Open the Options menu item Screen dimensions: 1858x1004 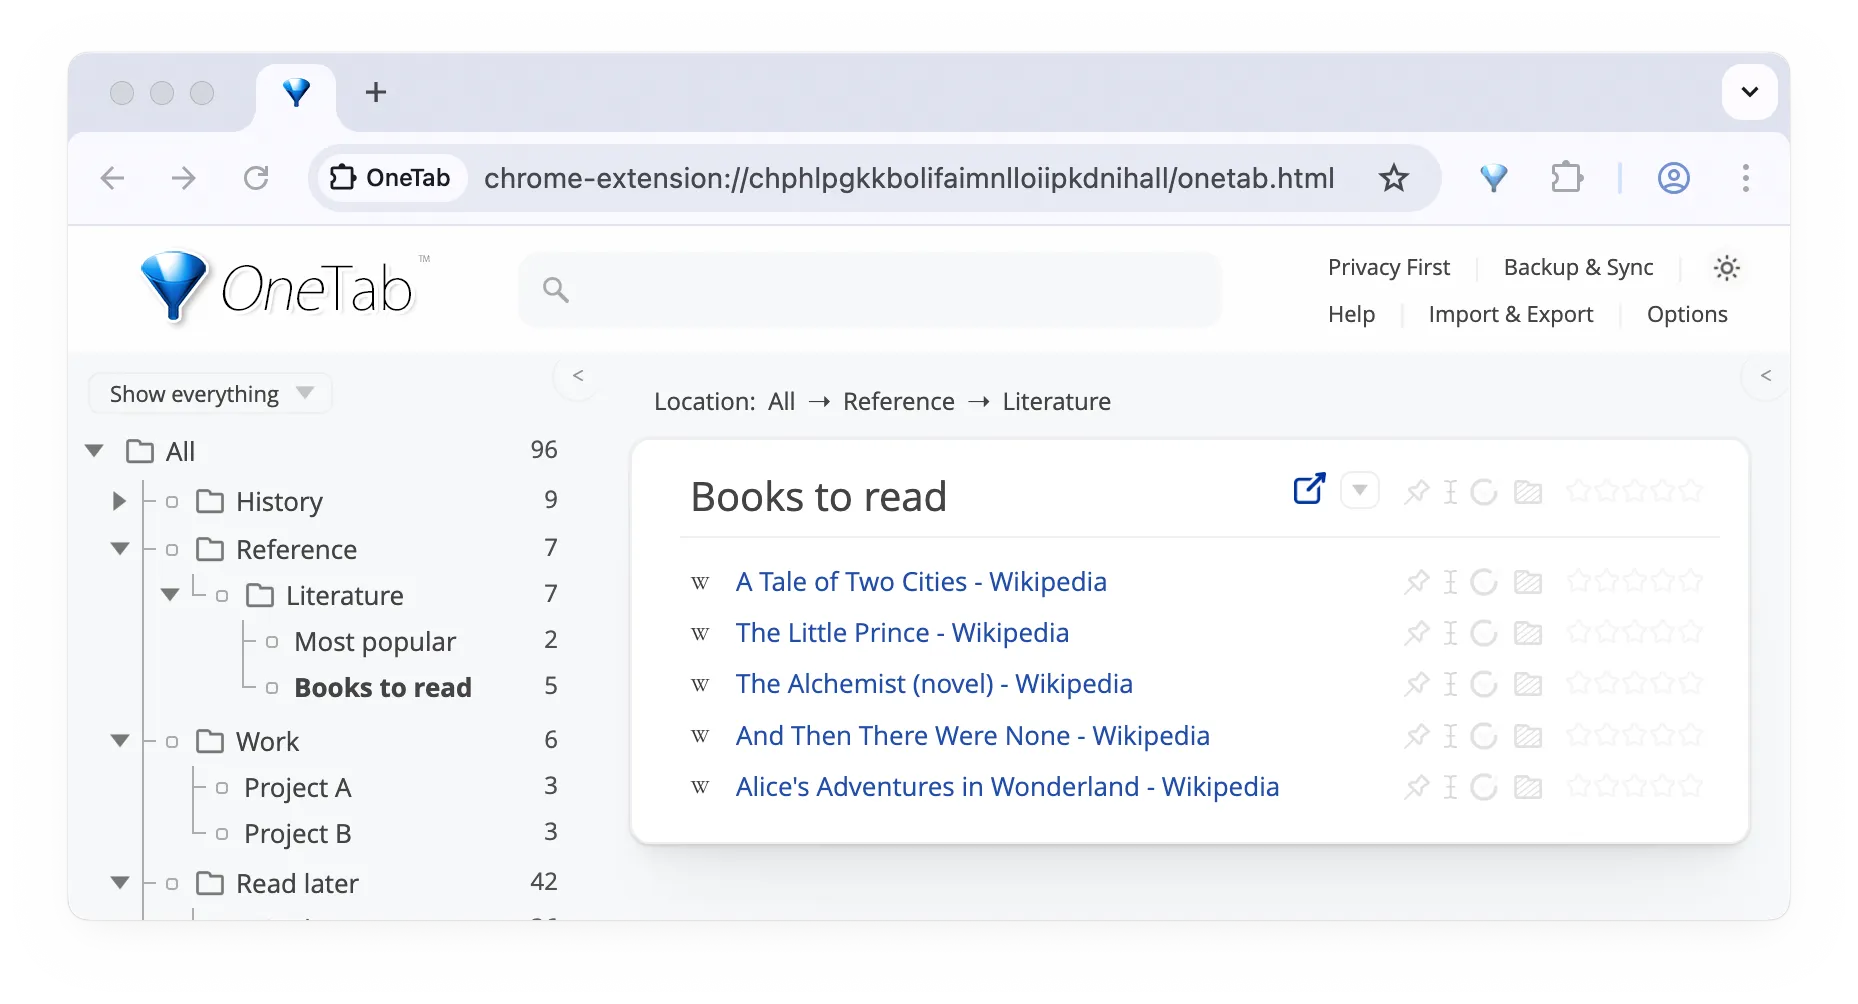tap(1686, 315)
